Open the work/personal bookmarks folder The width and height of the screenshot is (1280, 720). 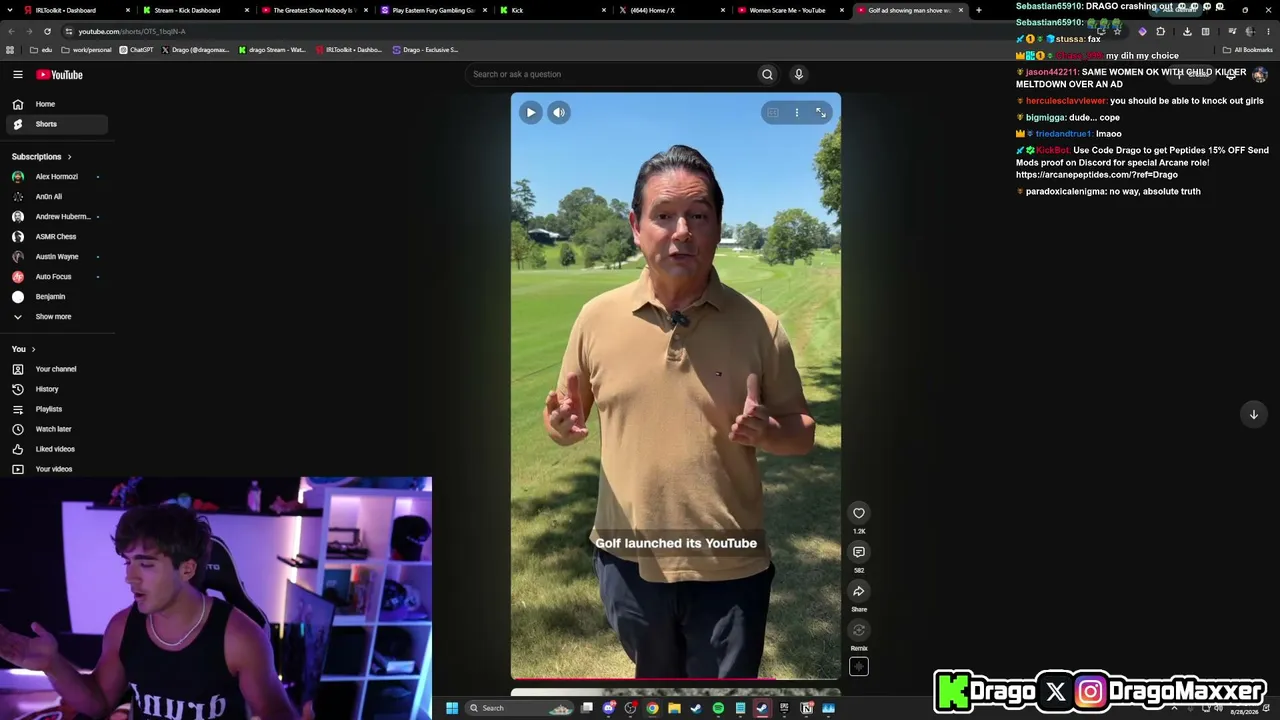coord(87,50)
